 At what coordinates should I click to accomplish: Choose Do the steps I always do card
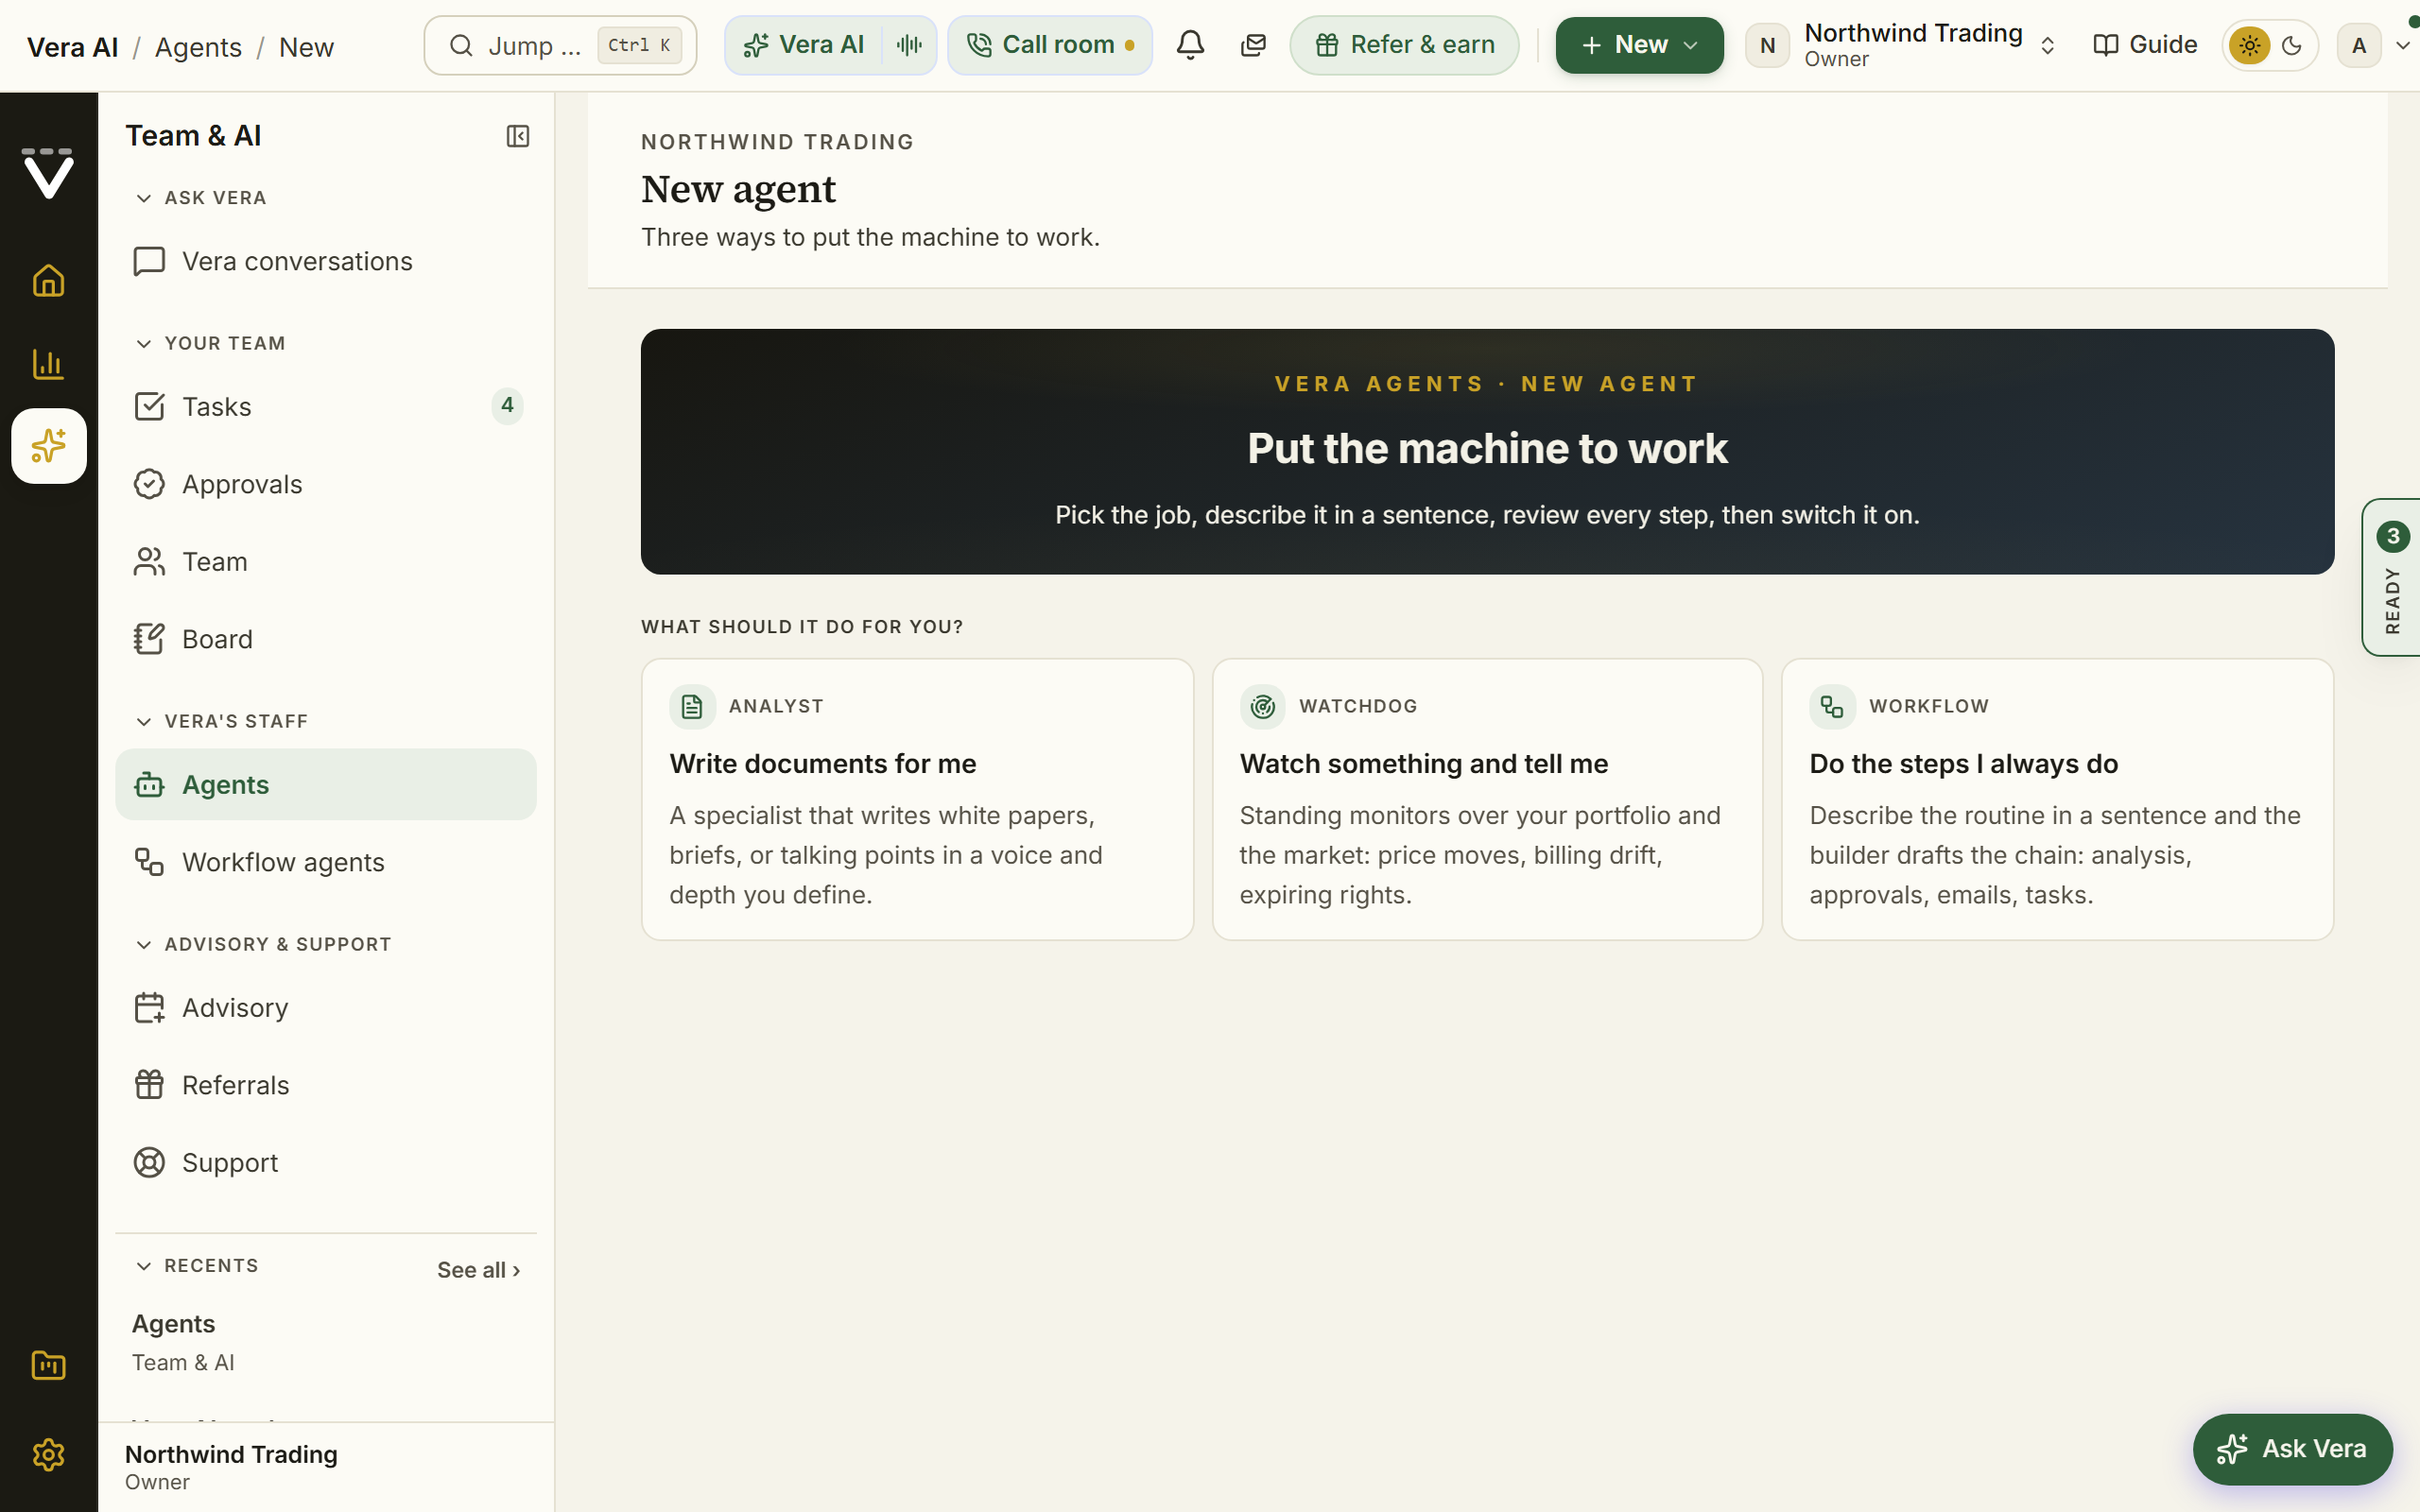point(2057,799)
